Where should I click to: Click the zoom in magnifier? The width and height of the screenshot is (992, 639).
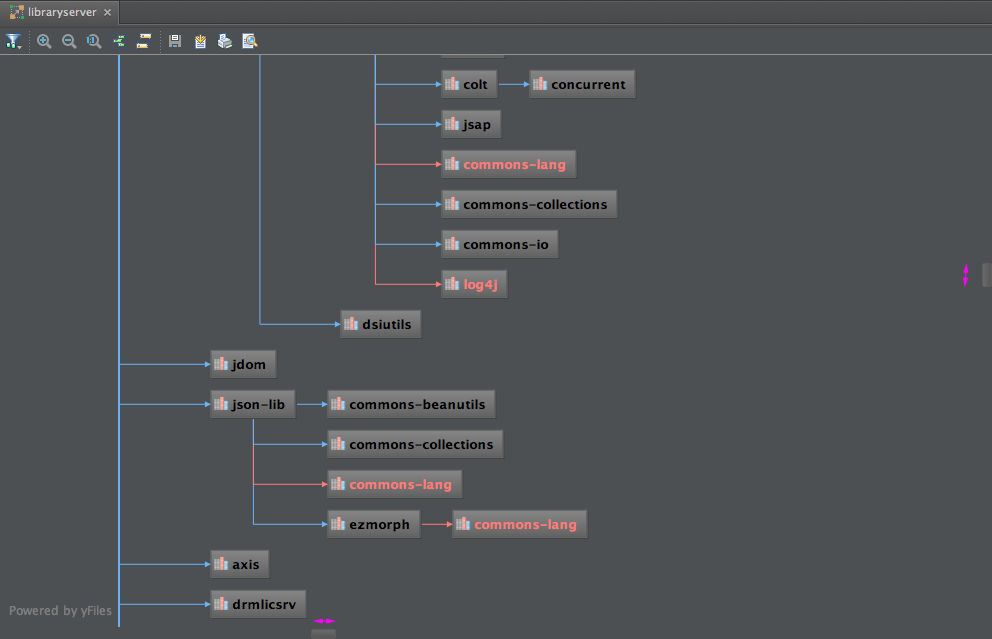tap(44, 42)
